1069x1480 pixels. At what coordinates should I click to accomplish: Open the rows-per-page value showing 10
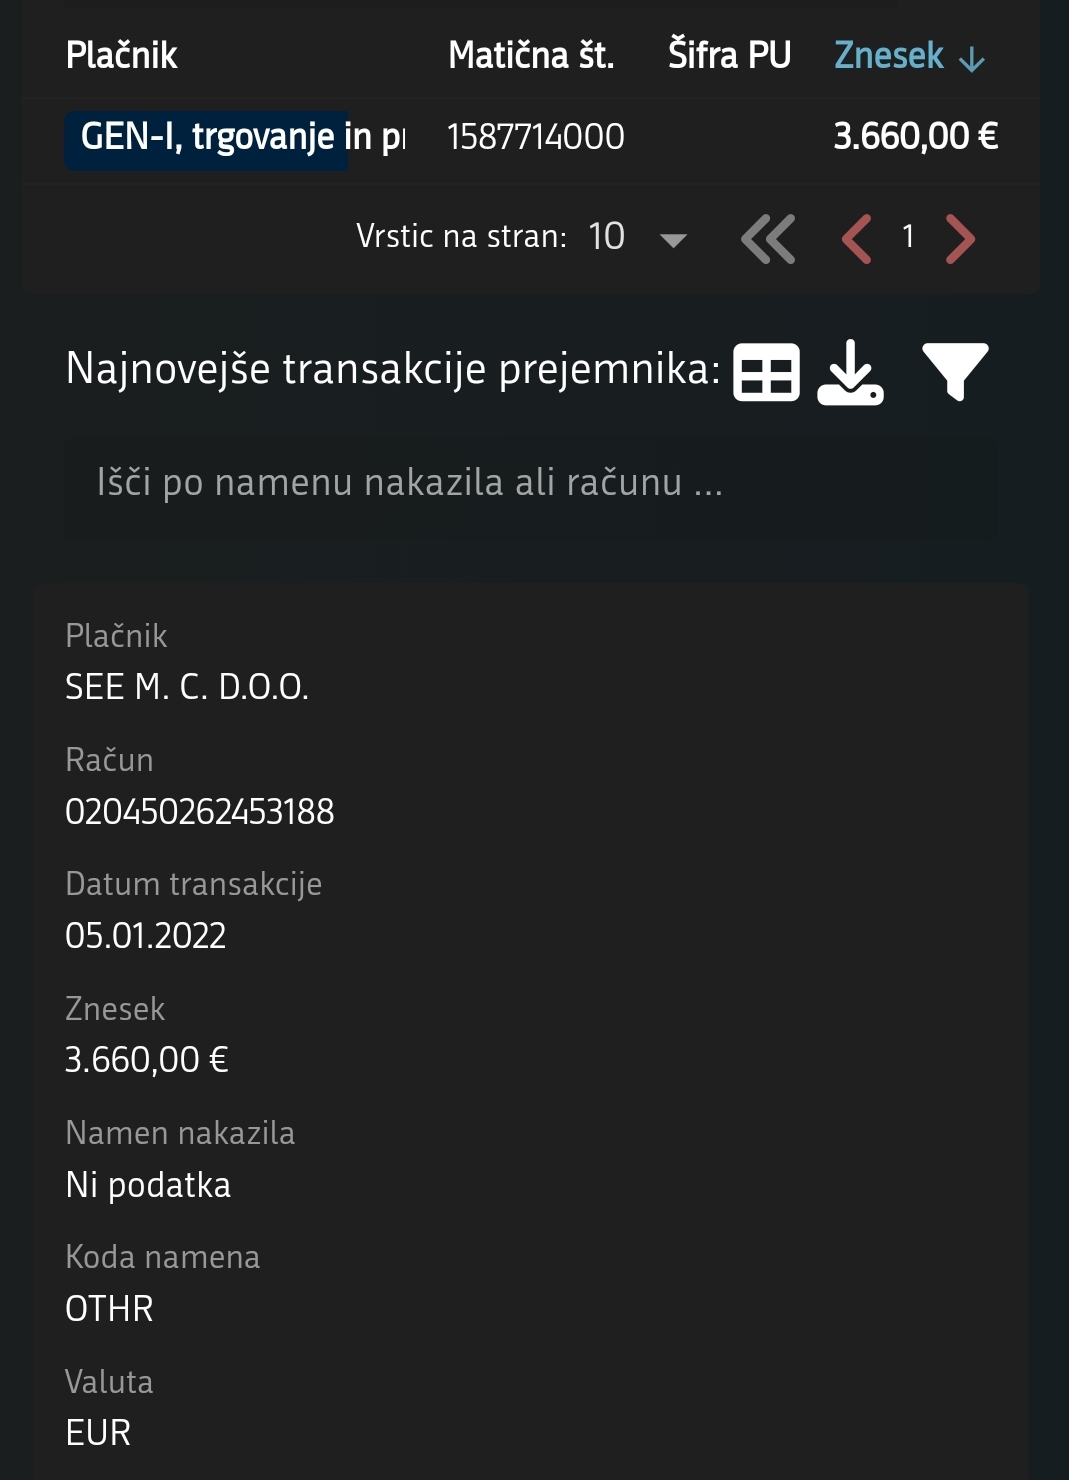coord(606,237)
